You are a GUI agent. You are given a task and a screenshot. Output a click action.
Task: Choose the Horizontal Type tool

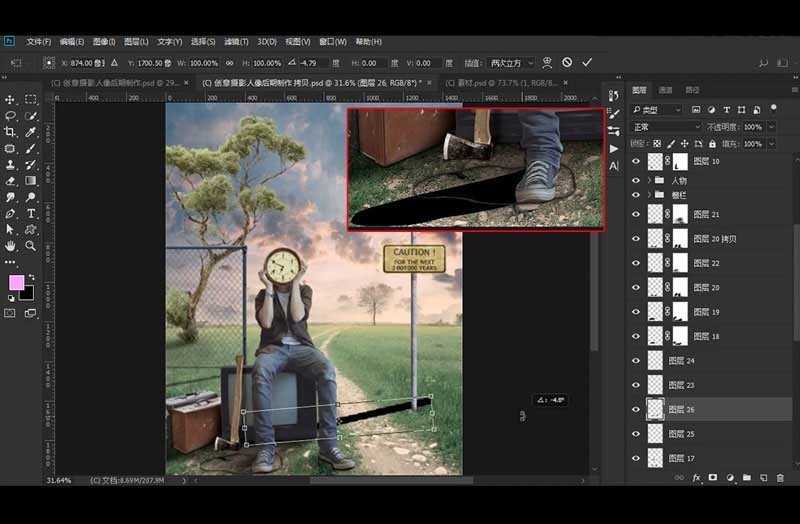coord(31,213)
